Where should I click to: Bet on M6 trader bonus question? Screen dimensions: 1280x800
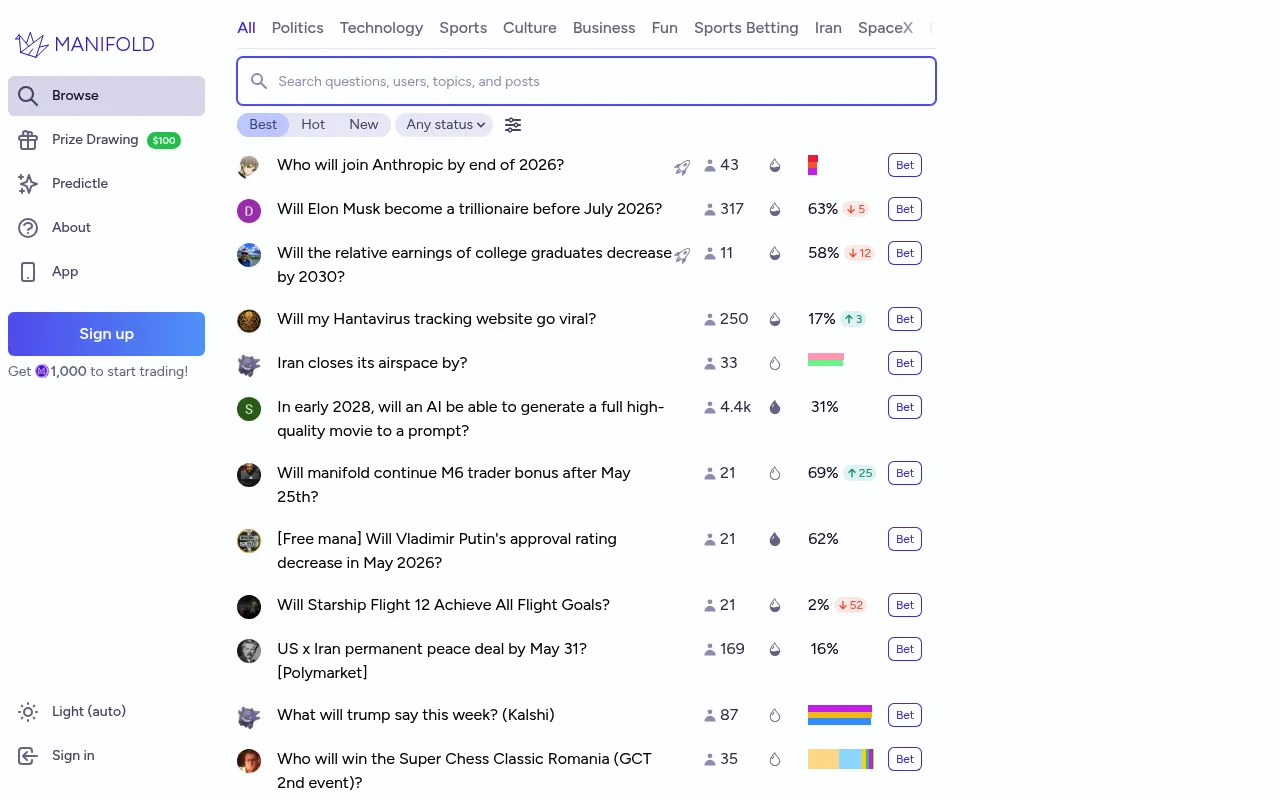point(905,473)
